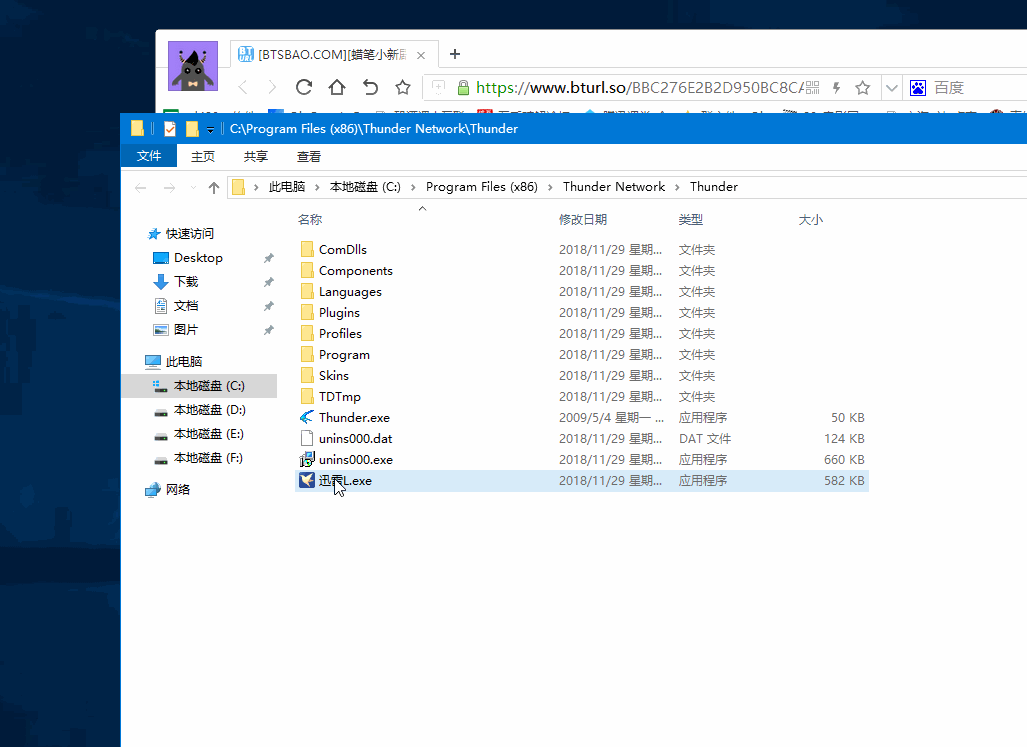This screenshot has width=1027, height=747.
Task: Unpin Desktop from Quick access
Action: click(268, 257)
